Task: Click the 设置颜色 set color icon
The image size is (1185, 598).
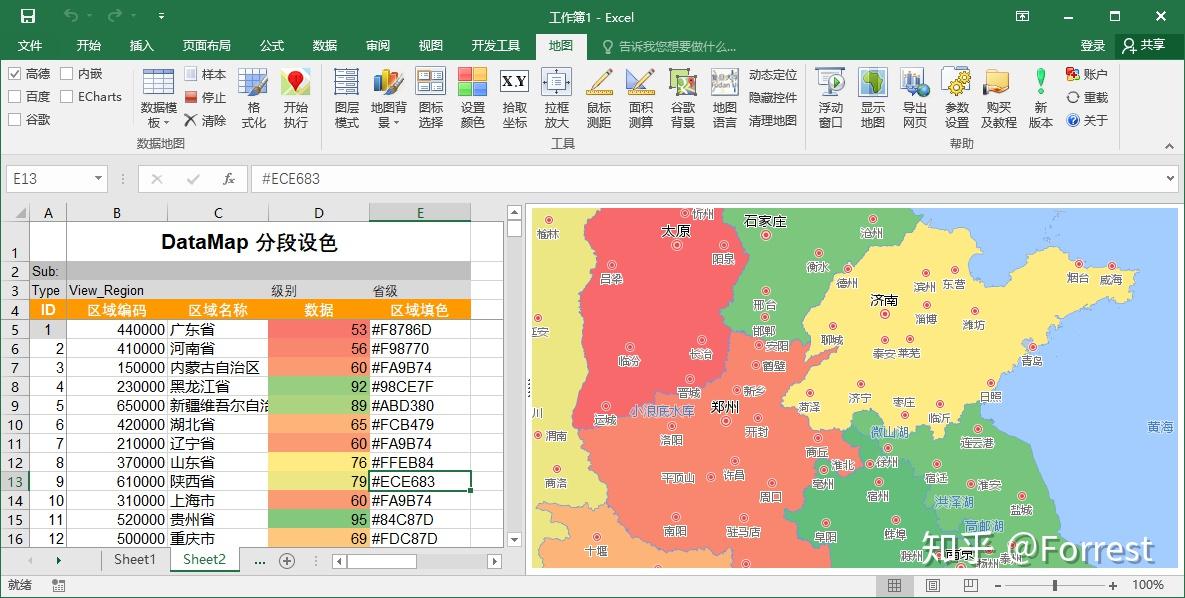Action: pos(472,98)
